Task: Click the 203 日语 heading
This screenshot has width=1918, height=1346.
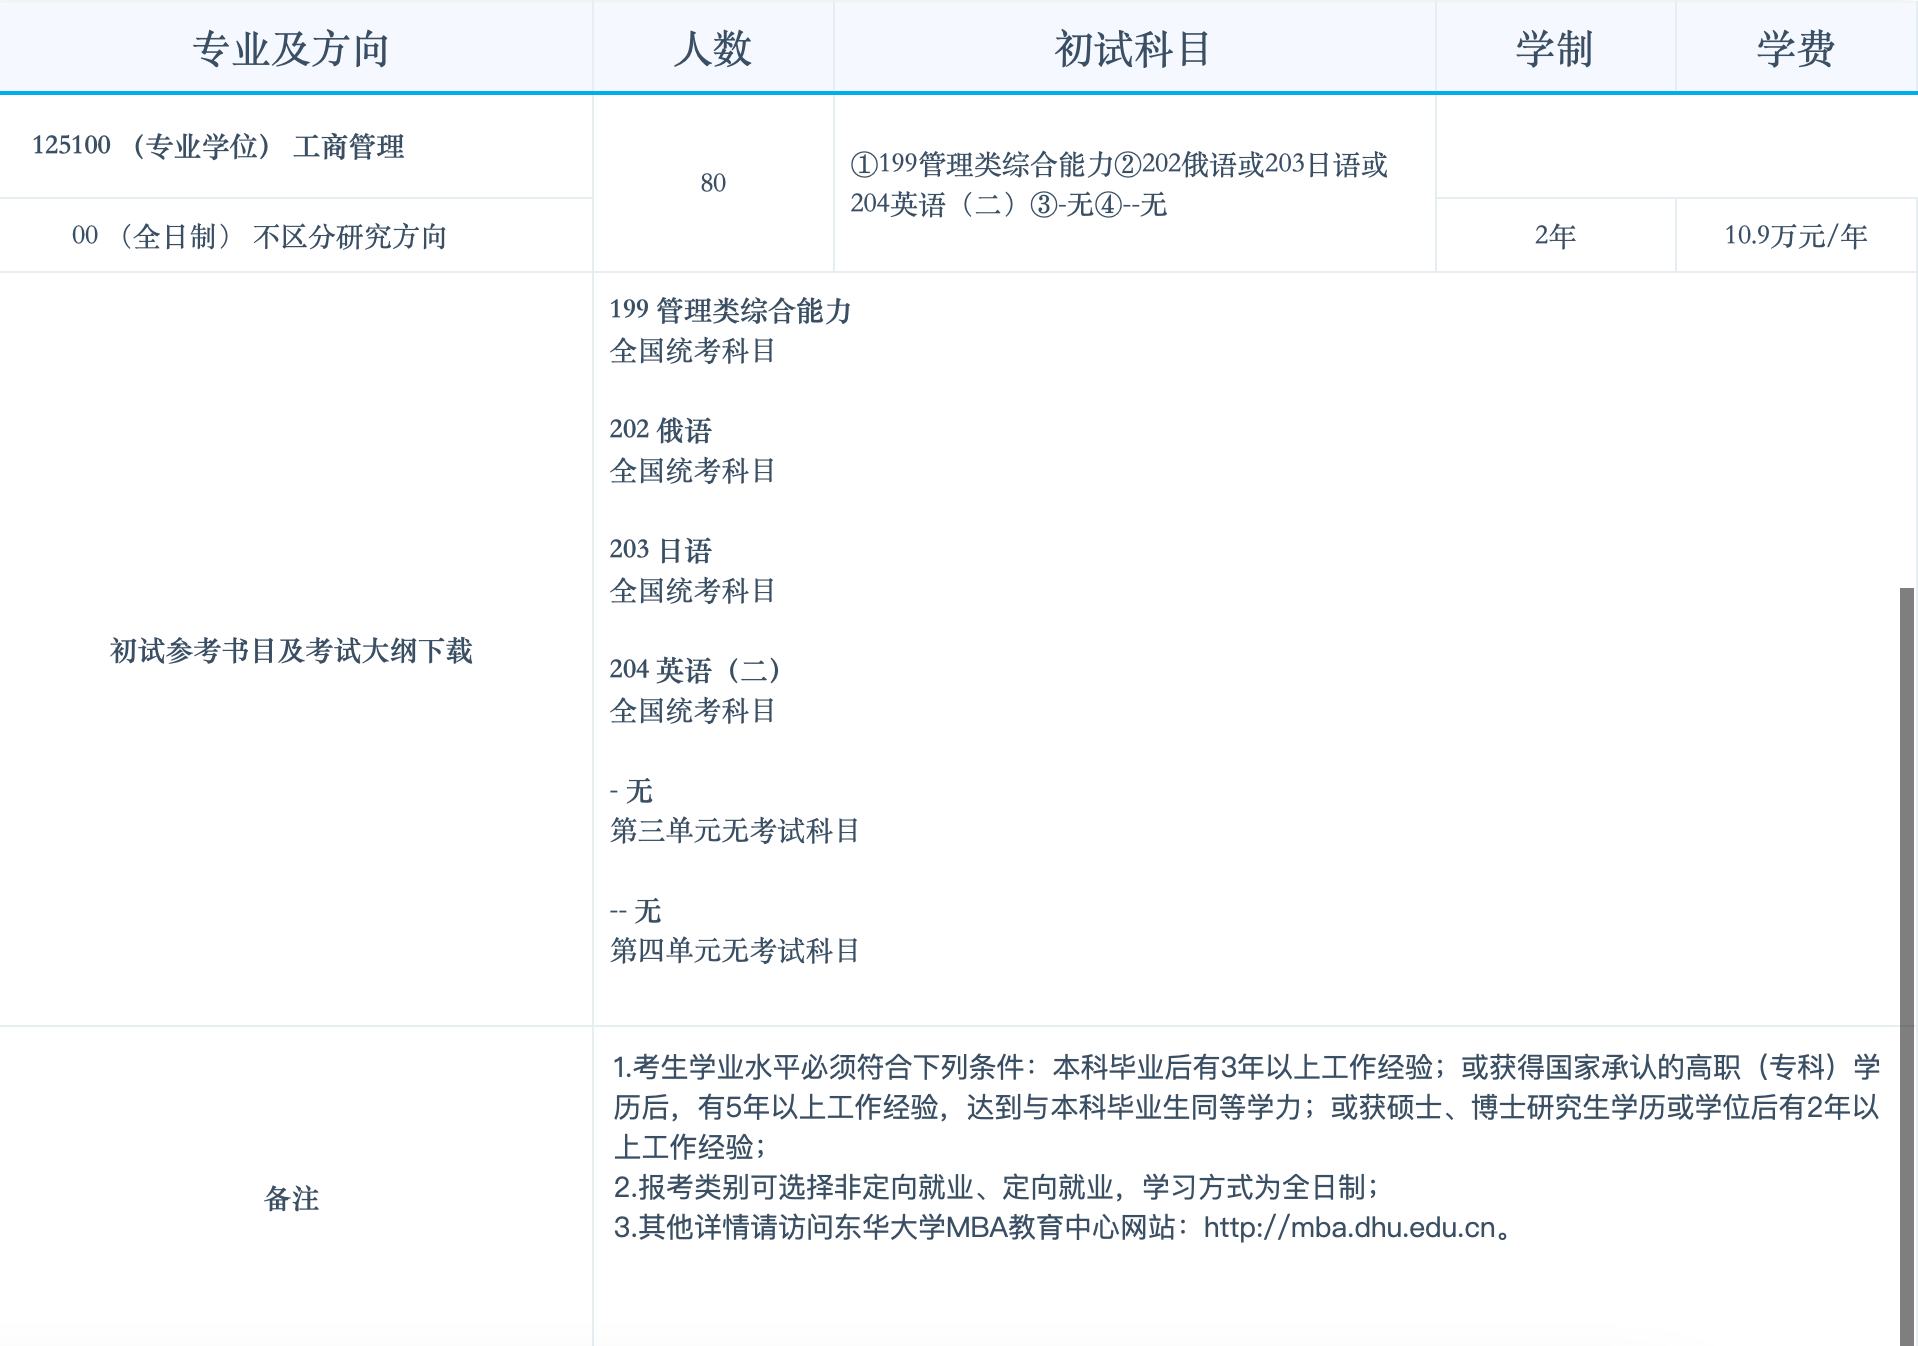Action: tap(660, 550)
